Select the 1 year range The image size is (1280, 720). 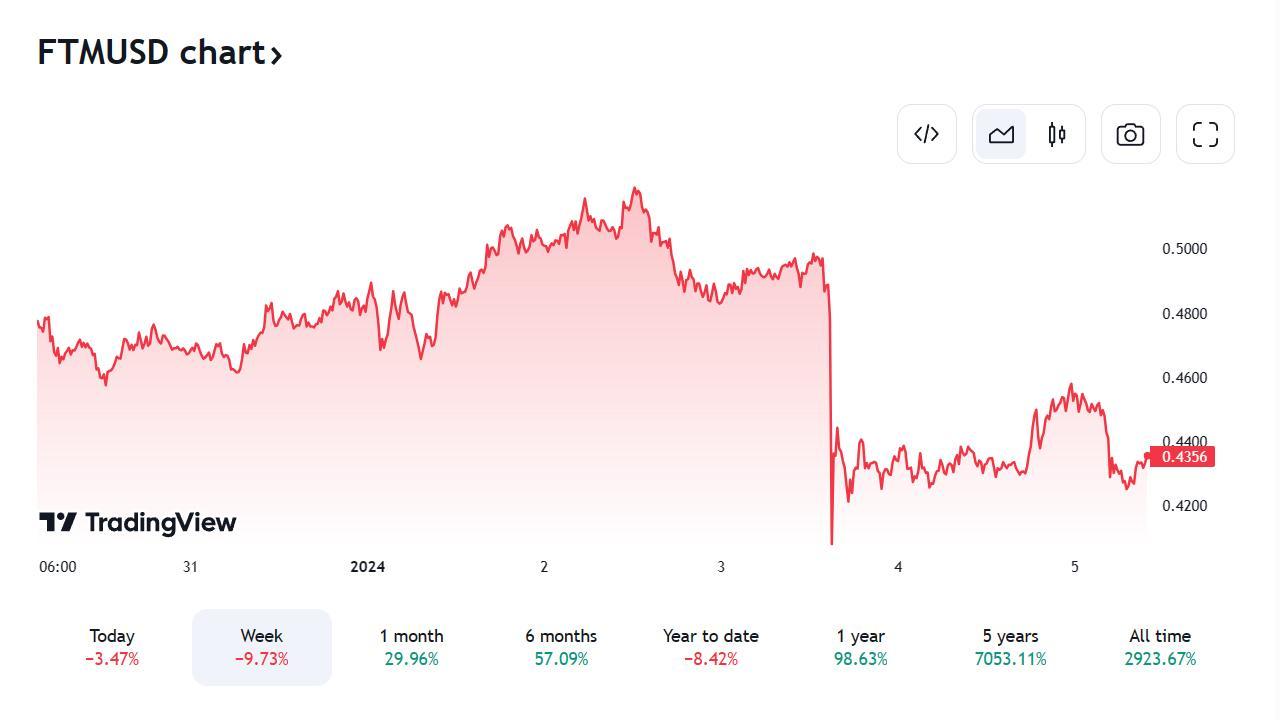(860, 647)
